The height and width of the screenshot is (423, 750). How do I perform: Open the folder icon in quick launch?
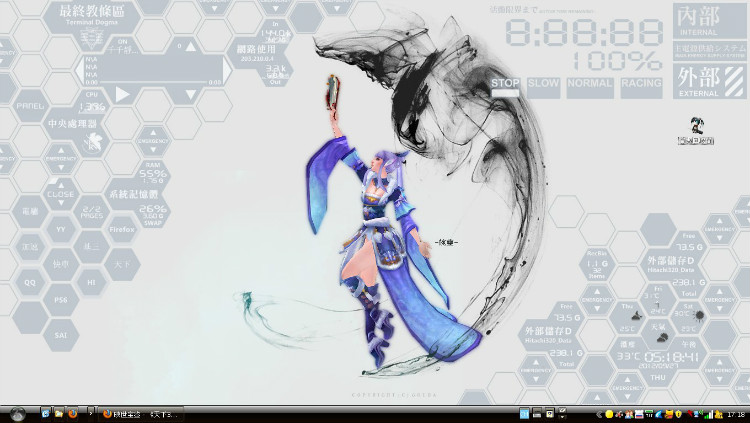59,413
